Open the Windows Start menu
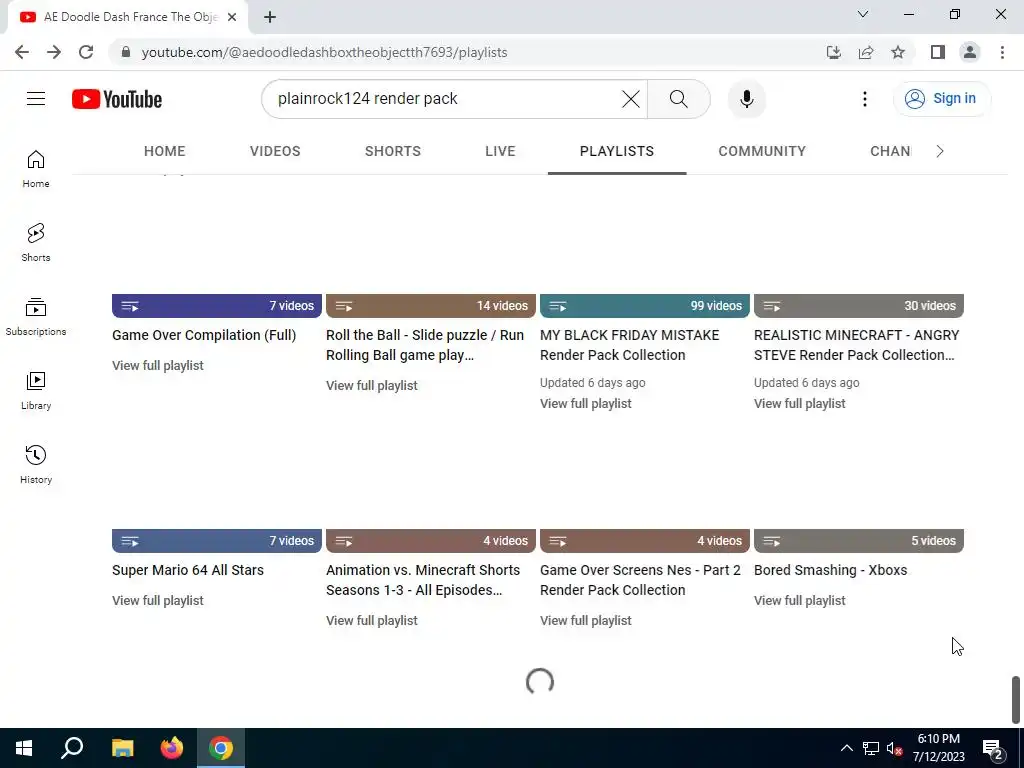Screen dimensions: 1024x768 [x=24, y=748]
